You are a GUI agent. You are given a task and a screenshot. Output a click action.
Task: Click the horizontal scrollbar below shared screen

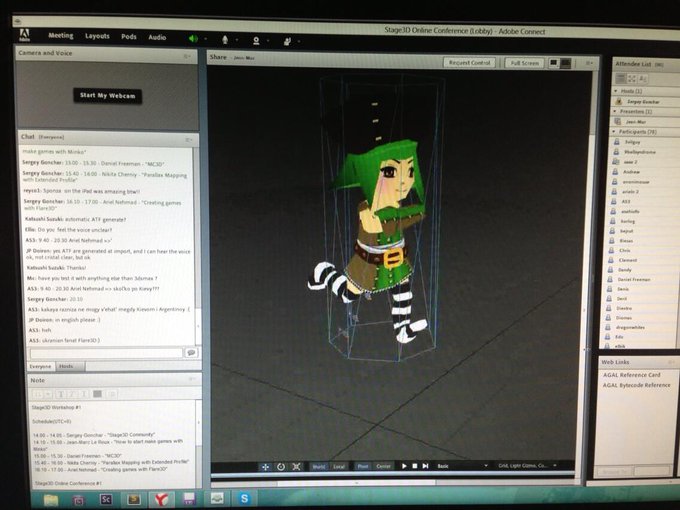click(356, 483)
